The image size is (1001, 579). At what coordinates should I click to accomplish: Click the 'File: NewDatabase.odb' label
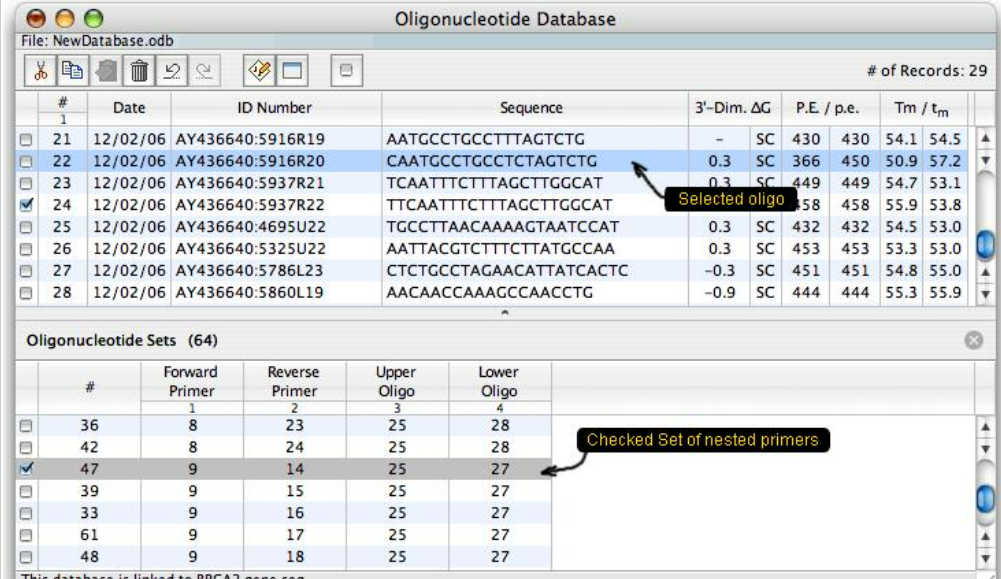[x=97, y=41]
